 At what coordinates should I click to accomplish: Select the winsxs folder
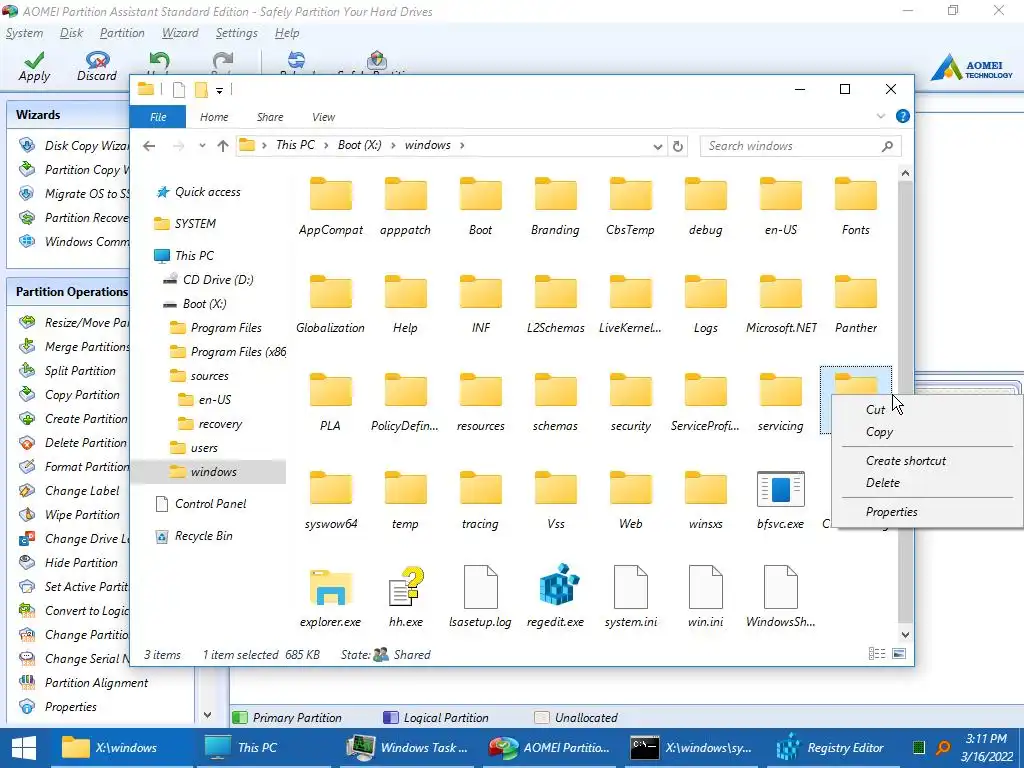pos(705,500)
